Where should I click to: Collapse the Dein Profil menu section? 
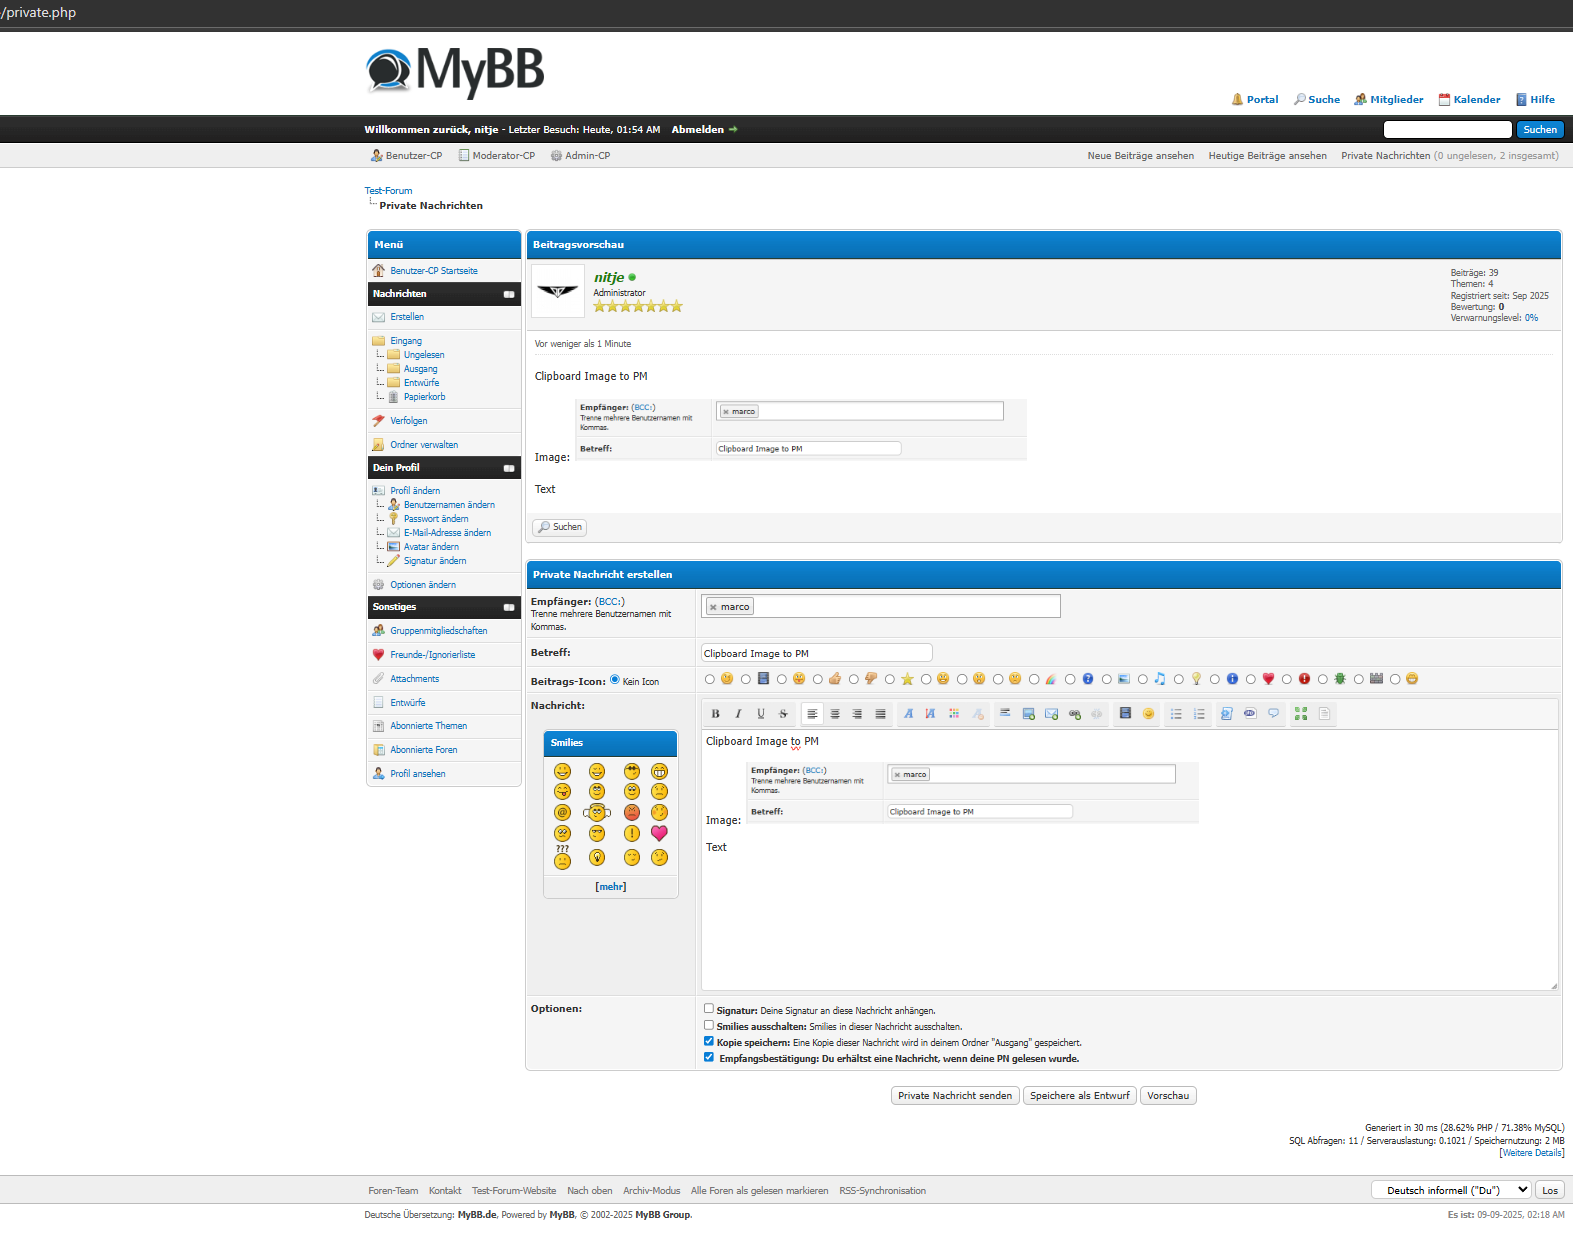[x=509, y=468]
